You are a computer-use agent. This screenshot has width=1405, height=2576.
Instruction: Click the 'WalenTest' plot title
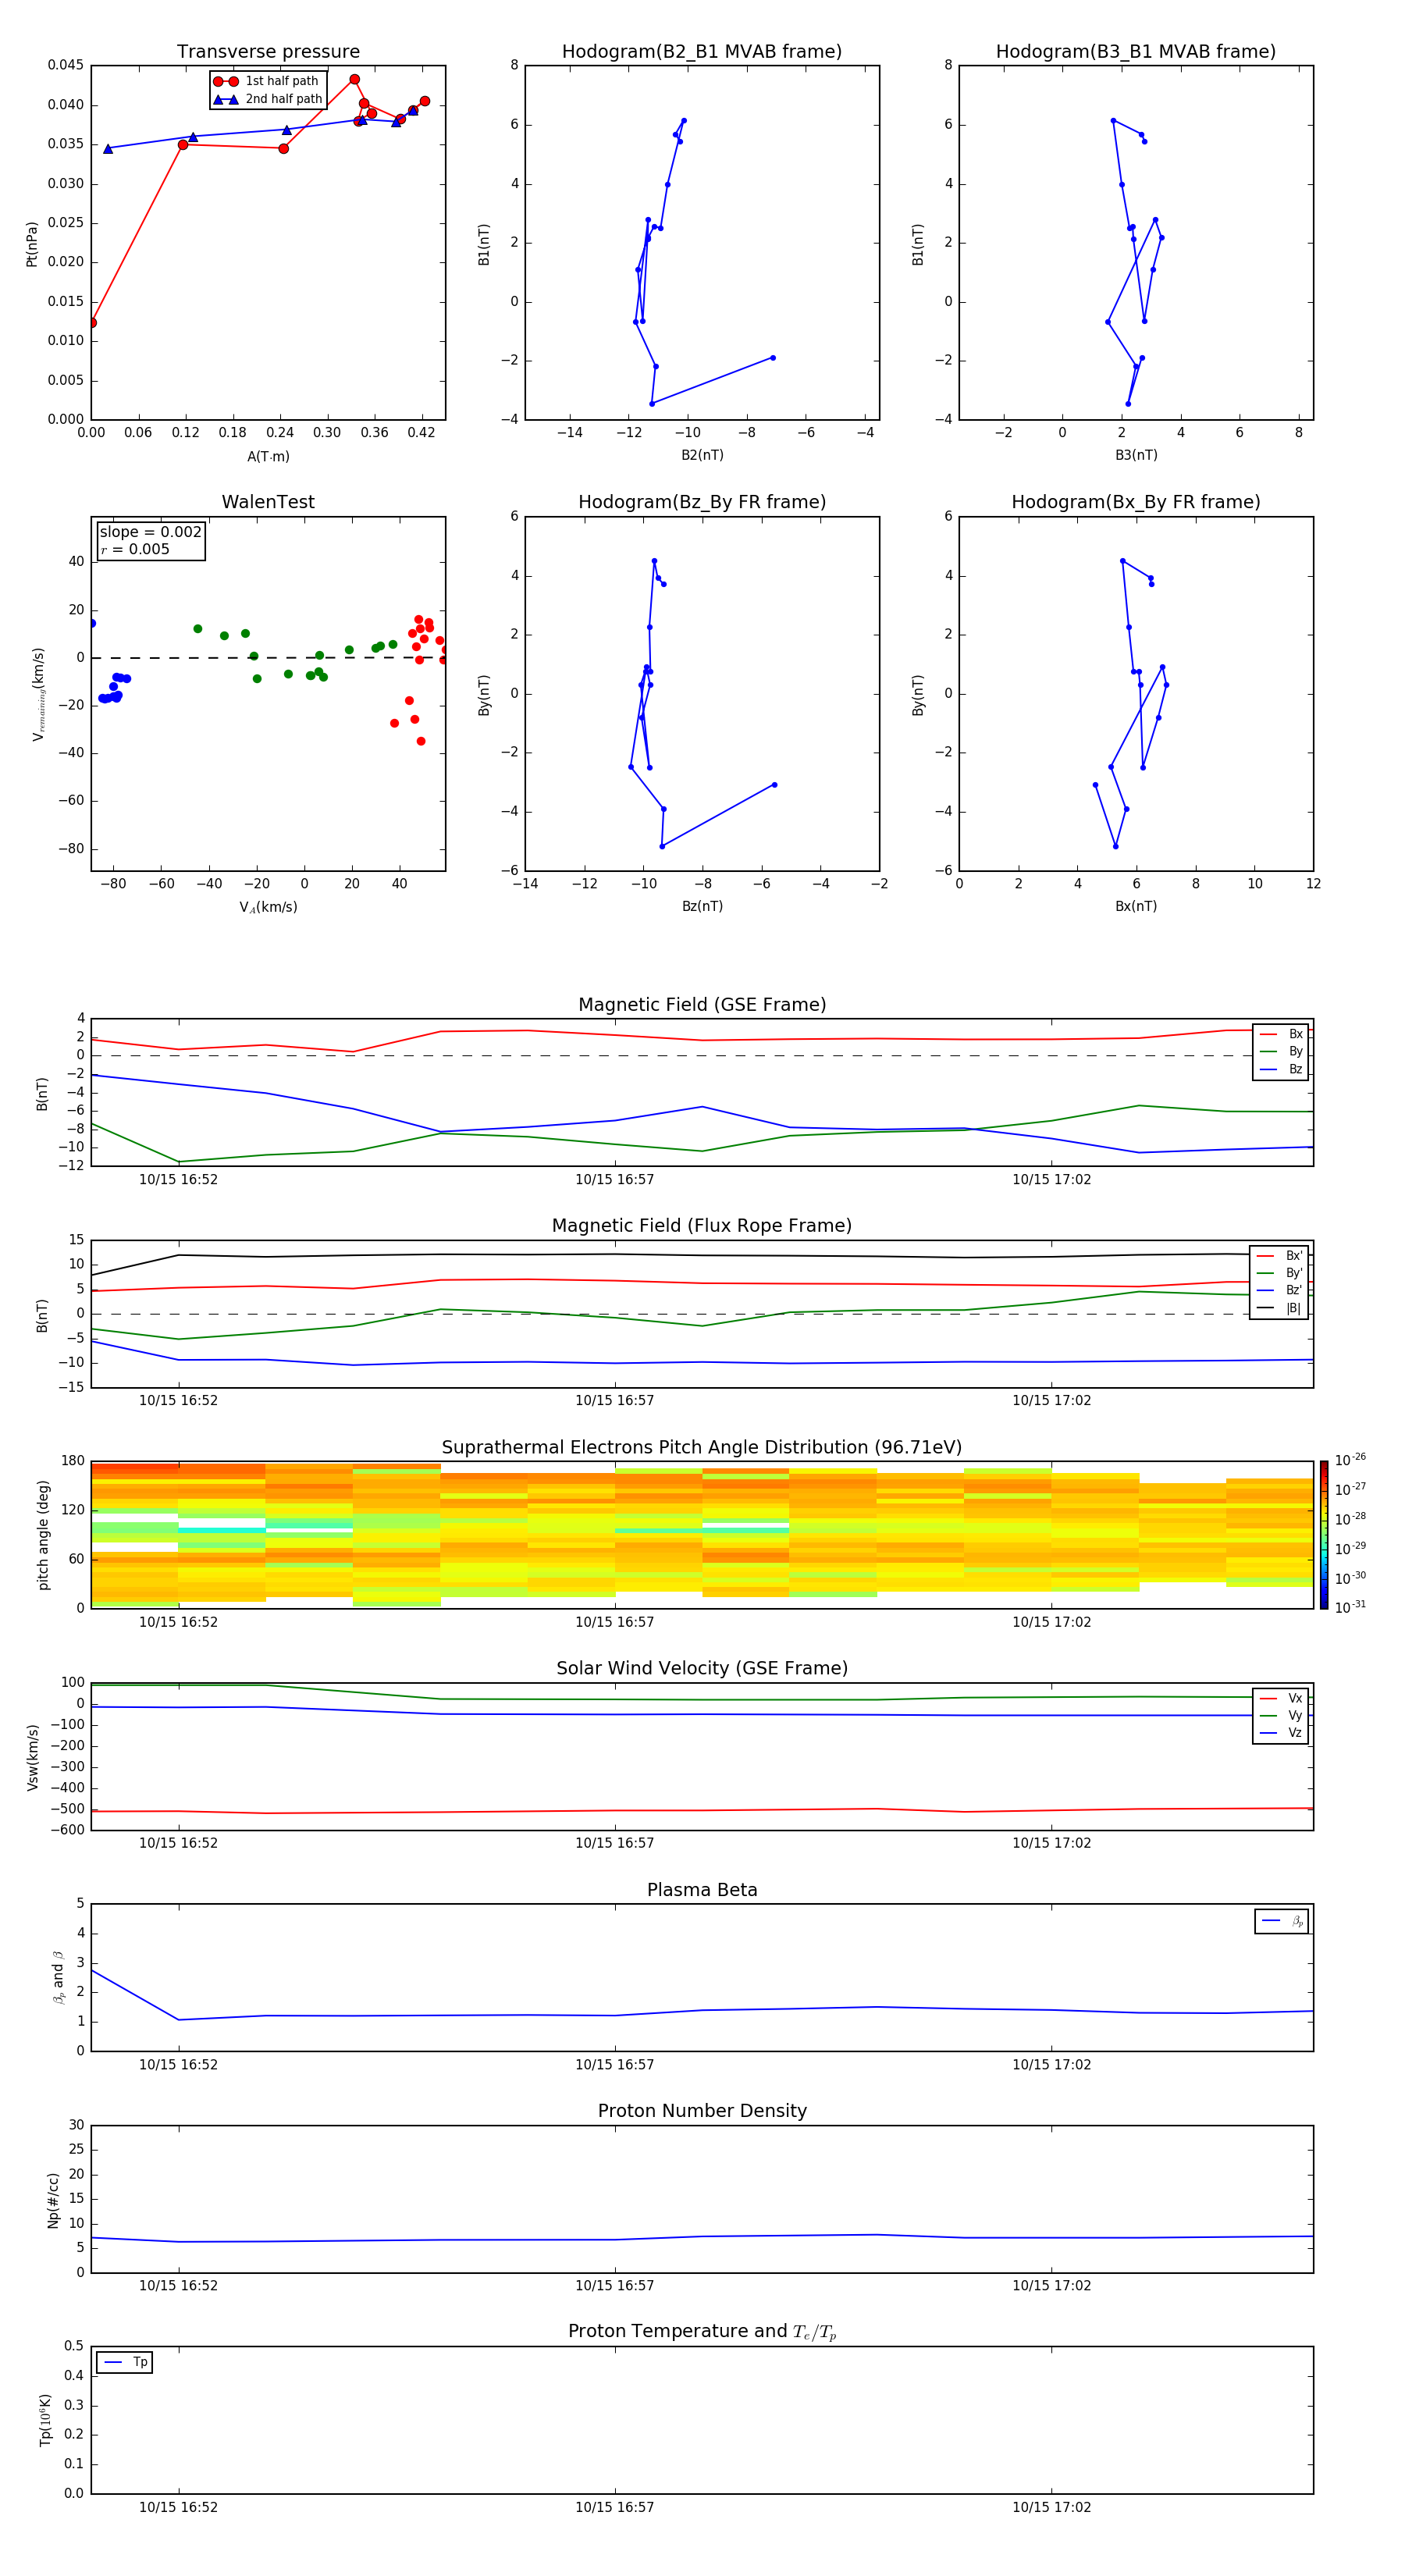click(x=268, y=502)
